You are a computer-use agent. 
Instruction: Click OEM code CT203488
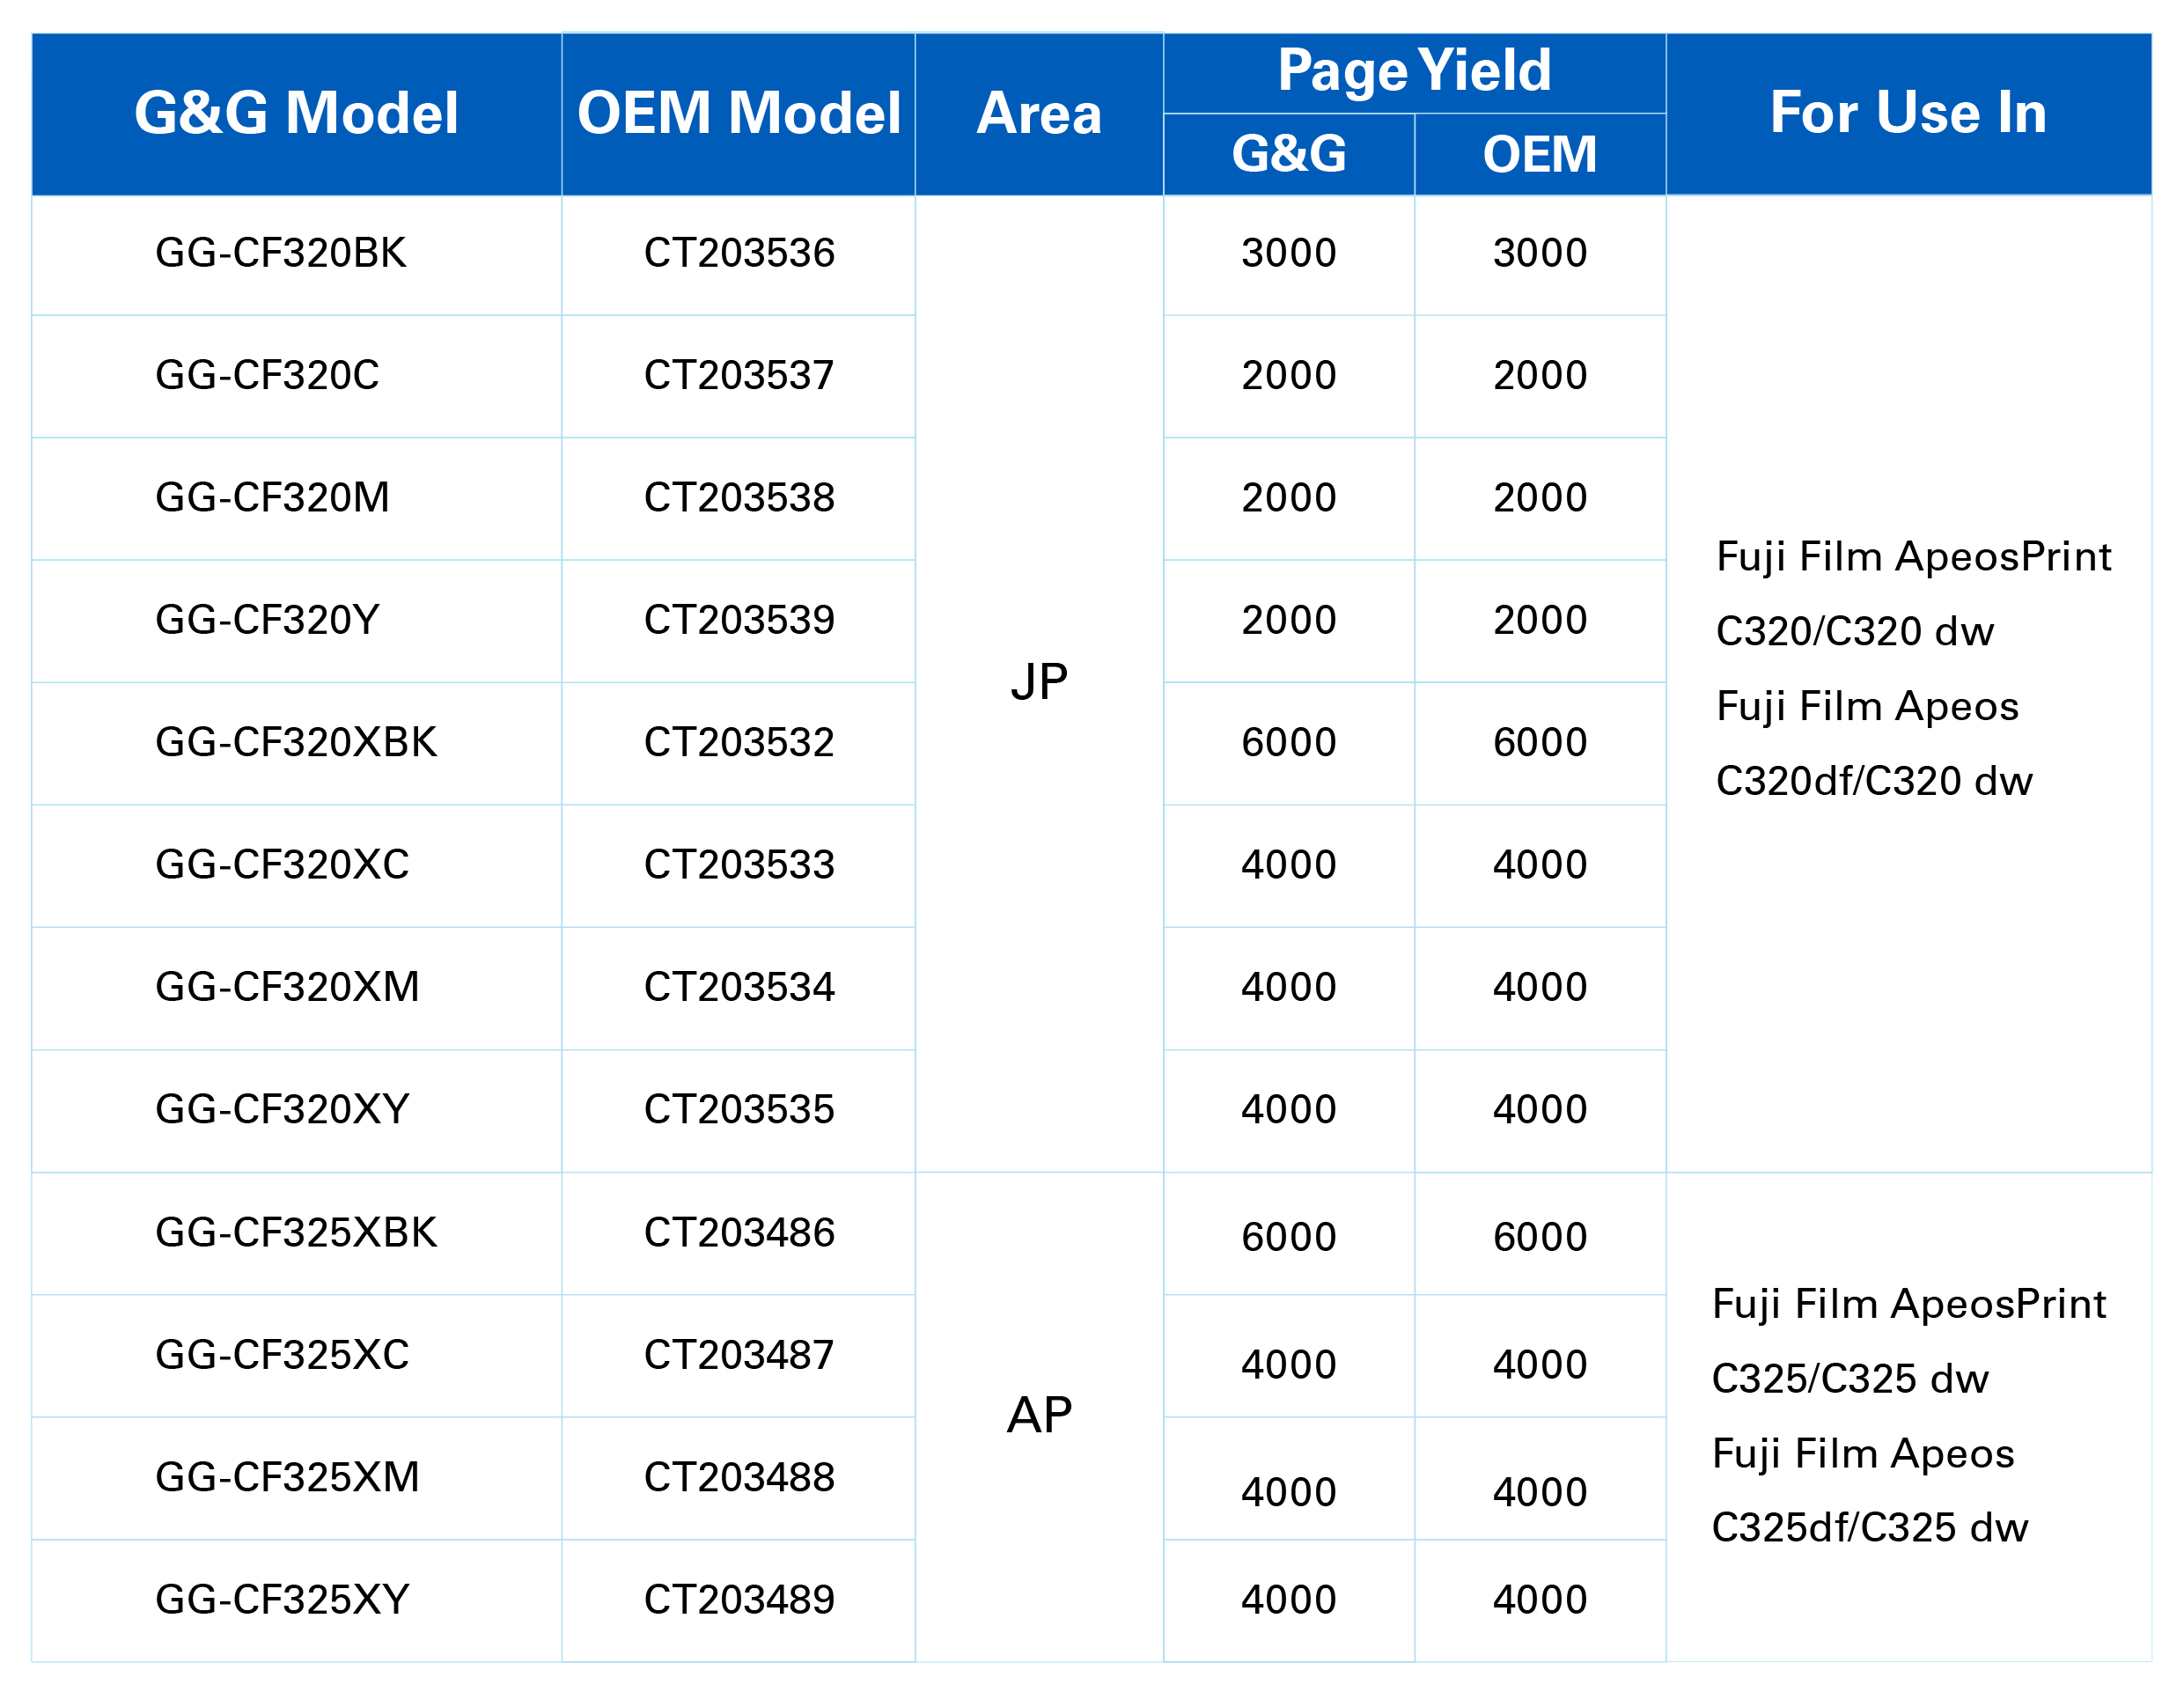click(x=739, y=1477)
